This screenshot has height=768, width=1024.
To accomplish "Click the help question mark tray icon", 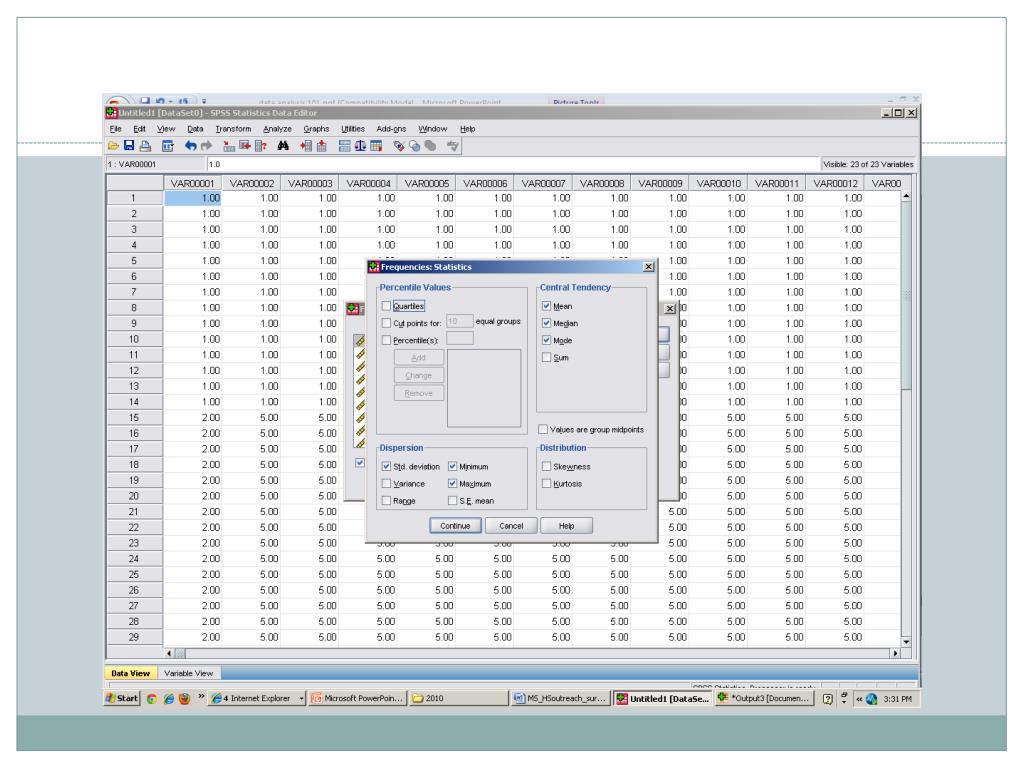I will 827,699.
